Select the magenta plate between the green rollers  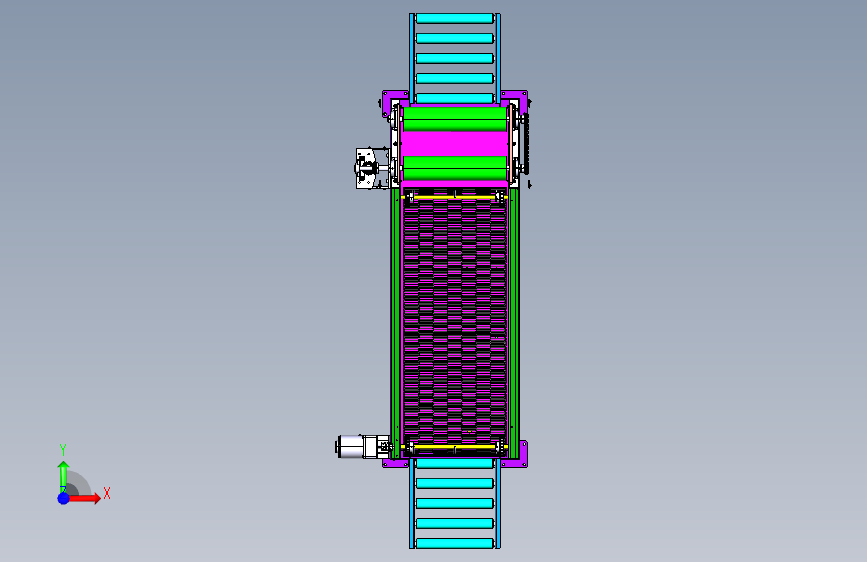[455, 144]
